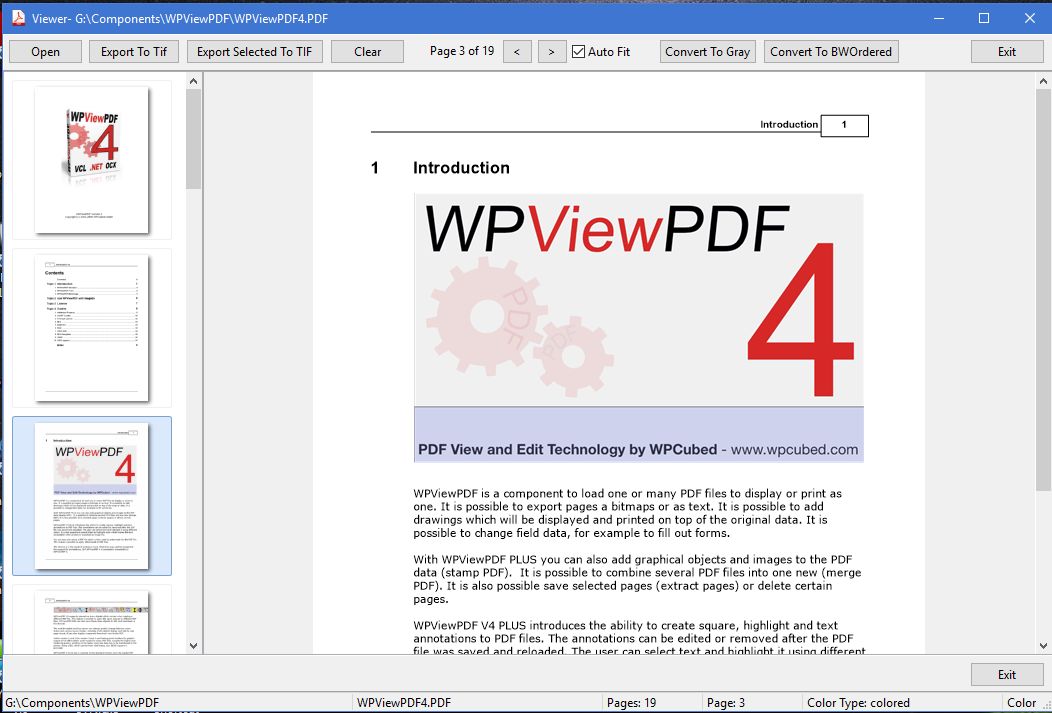Viewport: 1052px width, 713px height.
Task: Click the document view scroll down arrow
Action: pos(1043,646)
